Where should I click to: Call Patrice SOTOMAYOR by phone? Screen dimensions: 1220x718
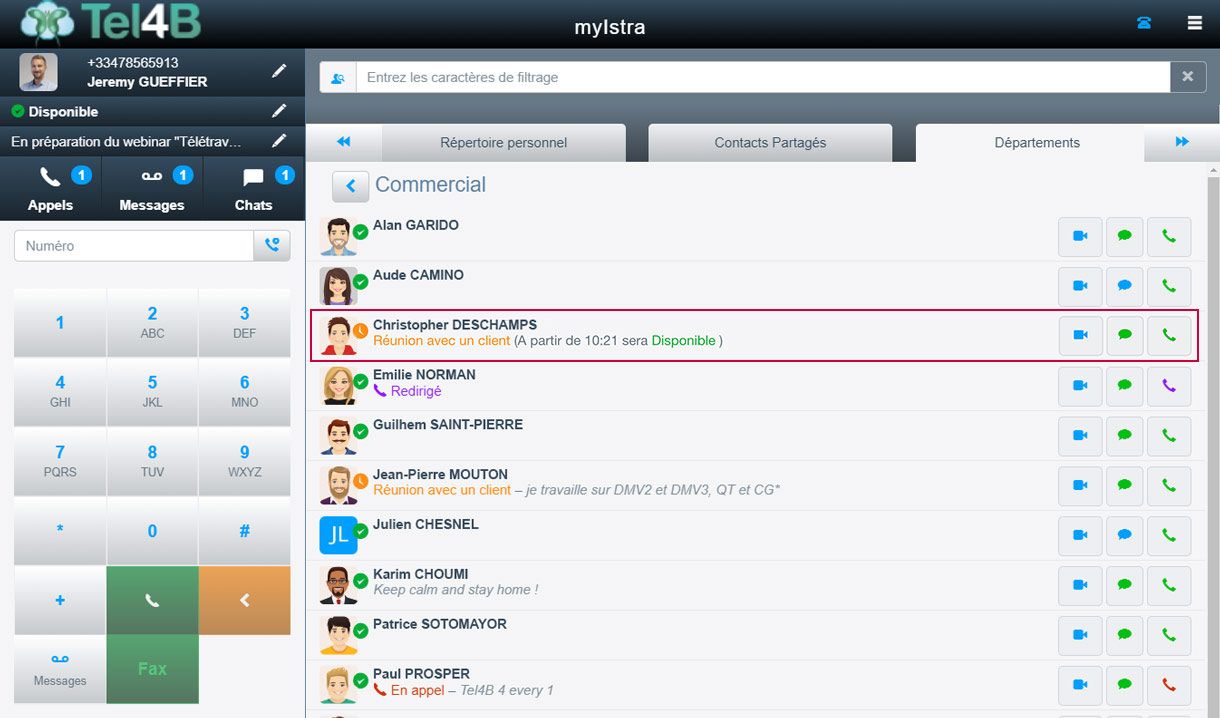coord(1169,636)
